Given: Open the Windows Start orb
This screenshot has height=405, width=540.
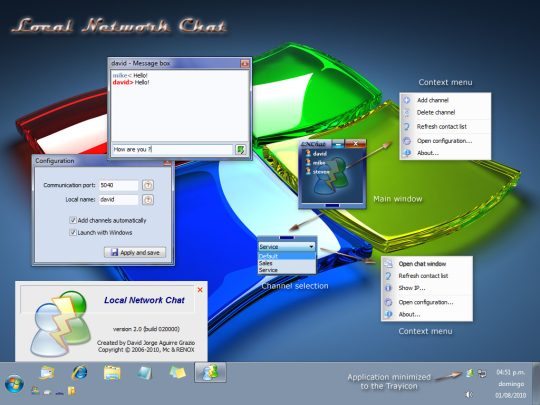Looking at the screenshot, I should point(14,384).
